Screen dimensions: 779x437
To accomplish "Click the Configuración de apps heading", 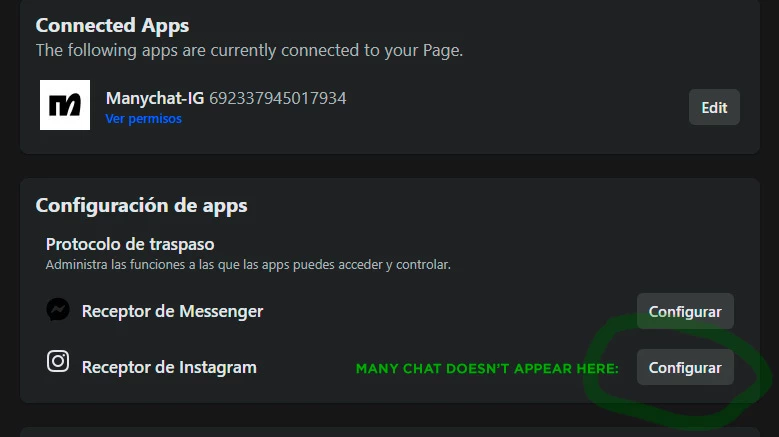I will pos(142,206).
